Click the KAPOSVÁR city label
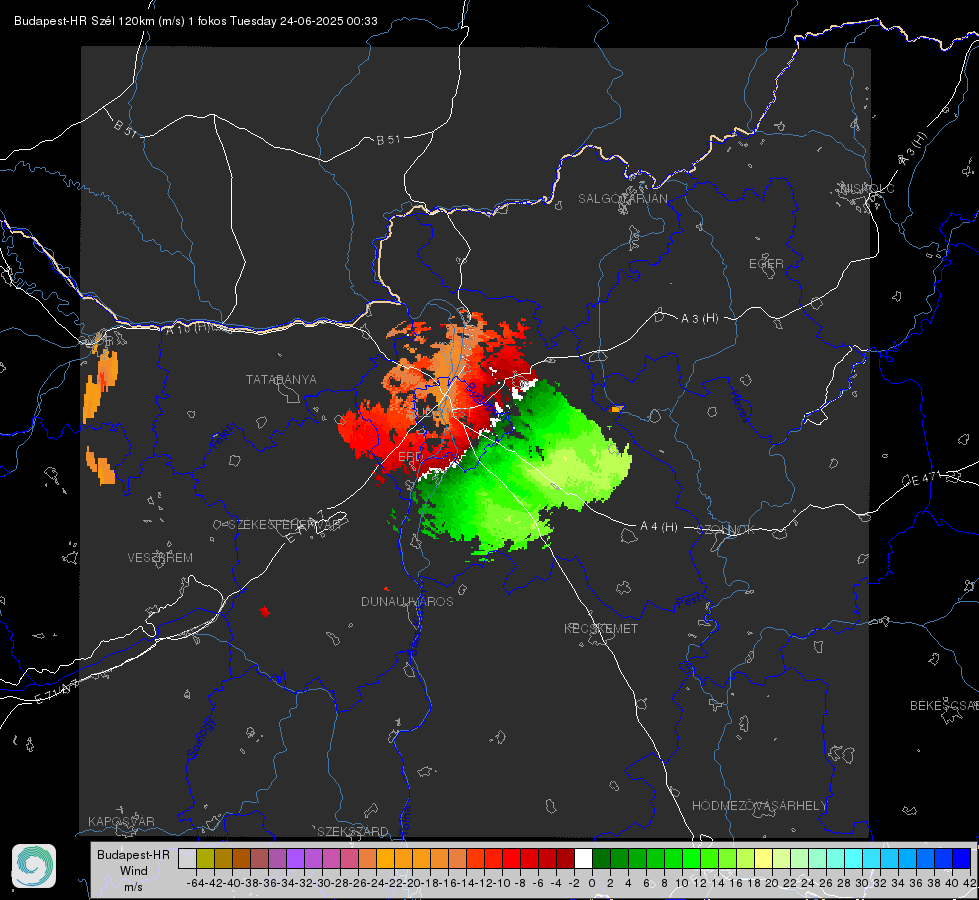The height and width of the screenshot is (900, 979). (121, 821)
